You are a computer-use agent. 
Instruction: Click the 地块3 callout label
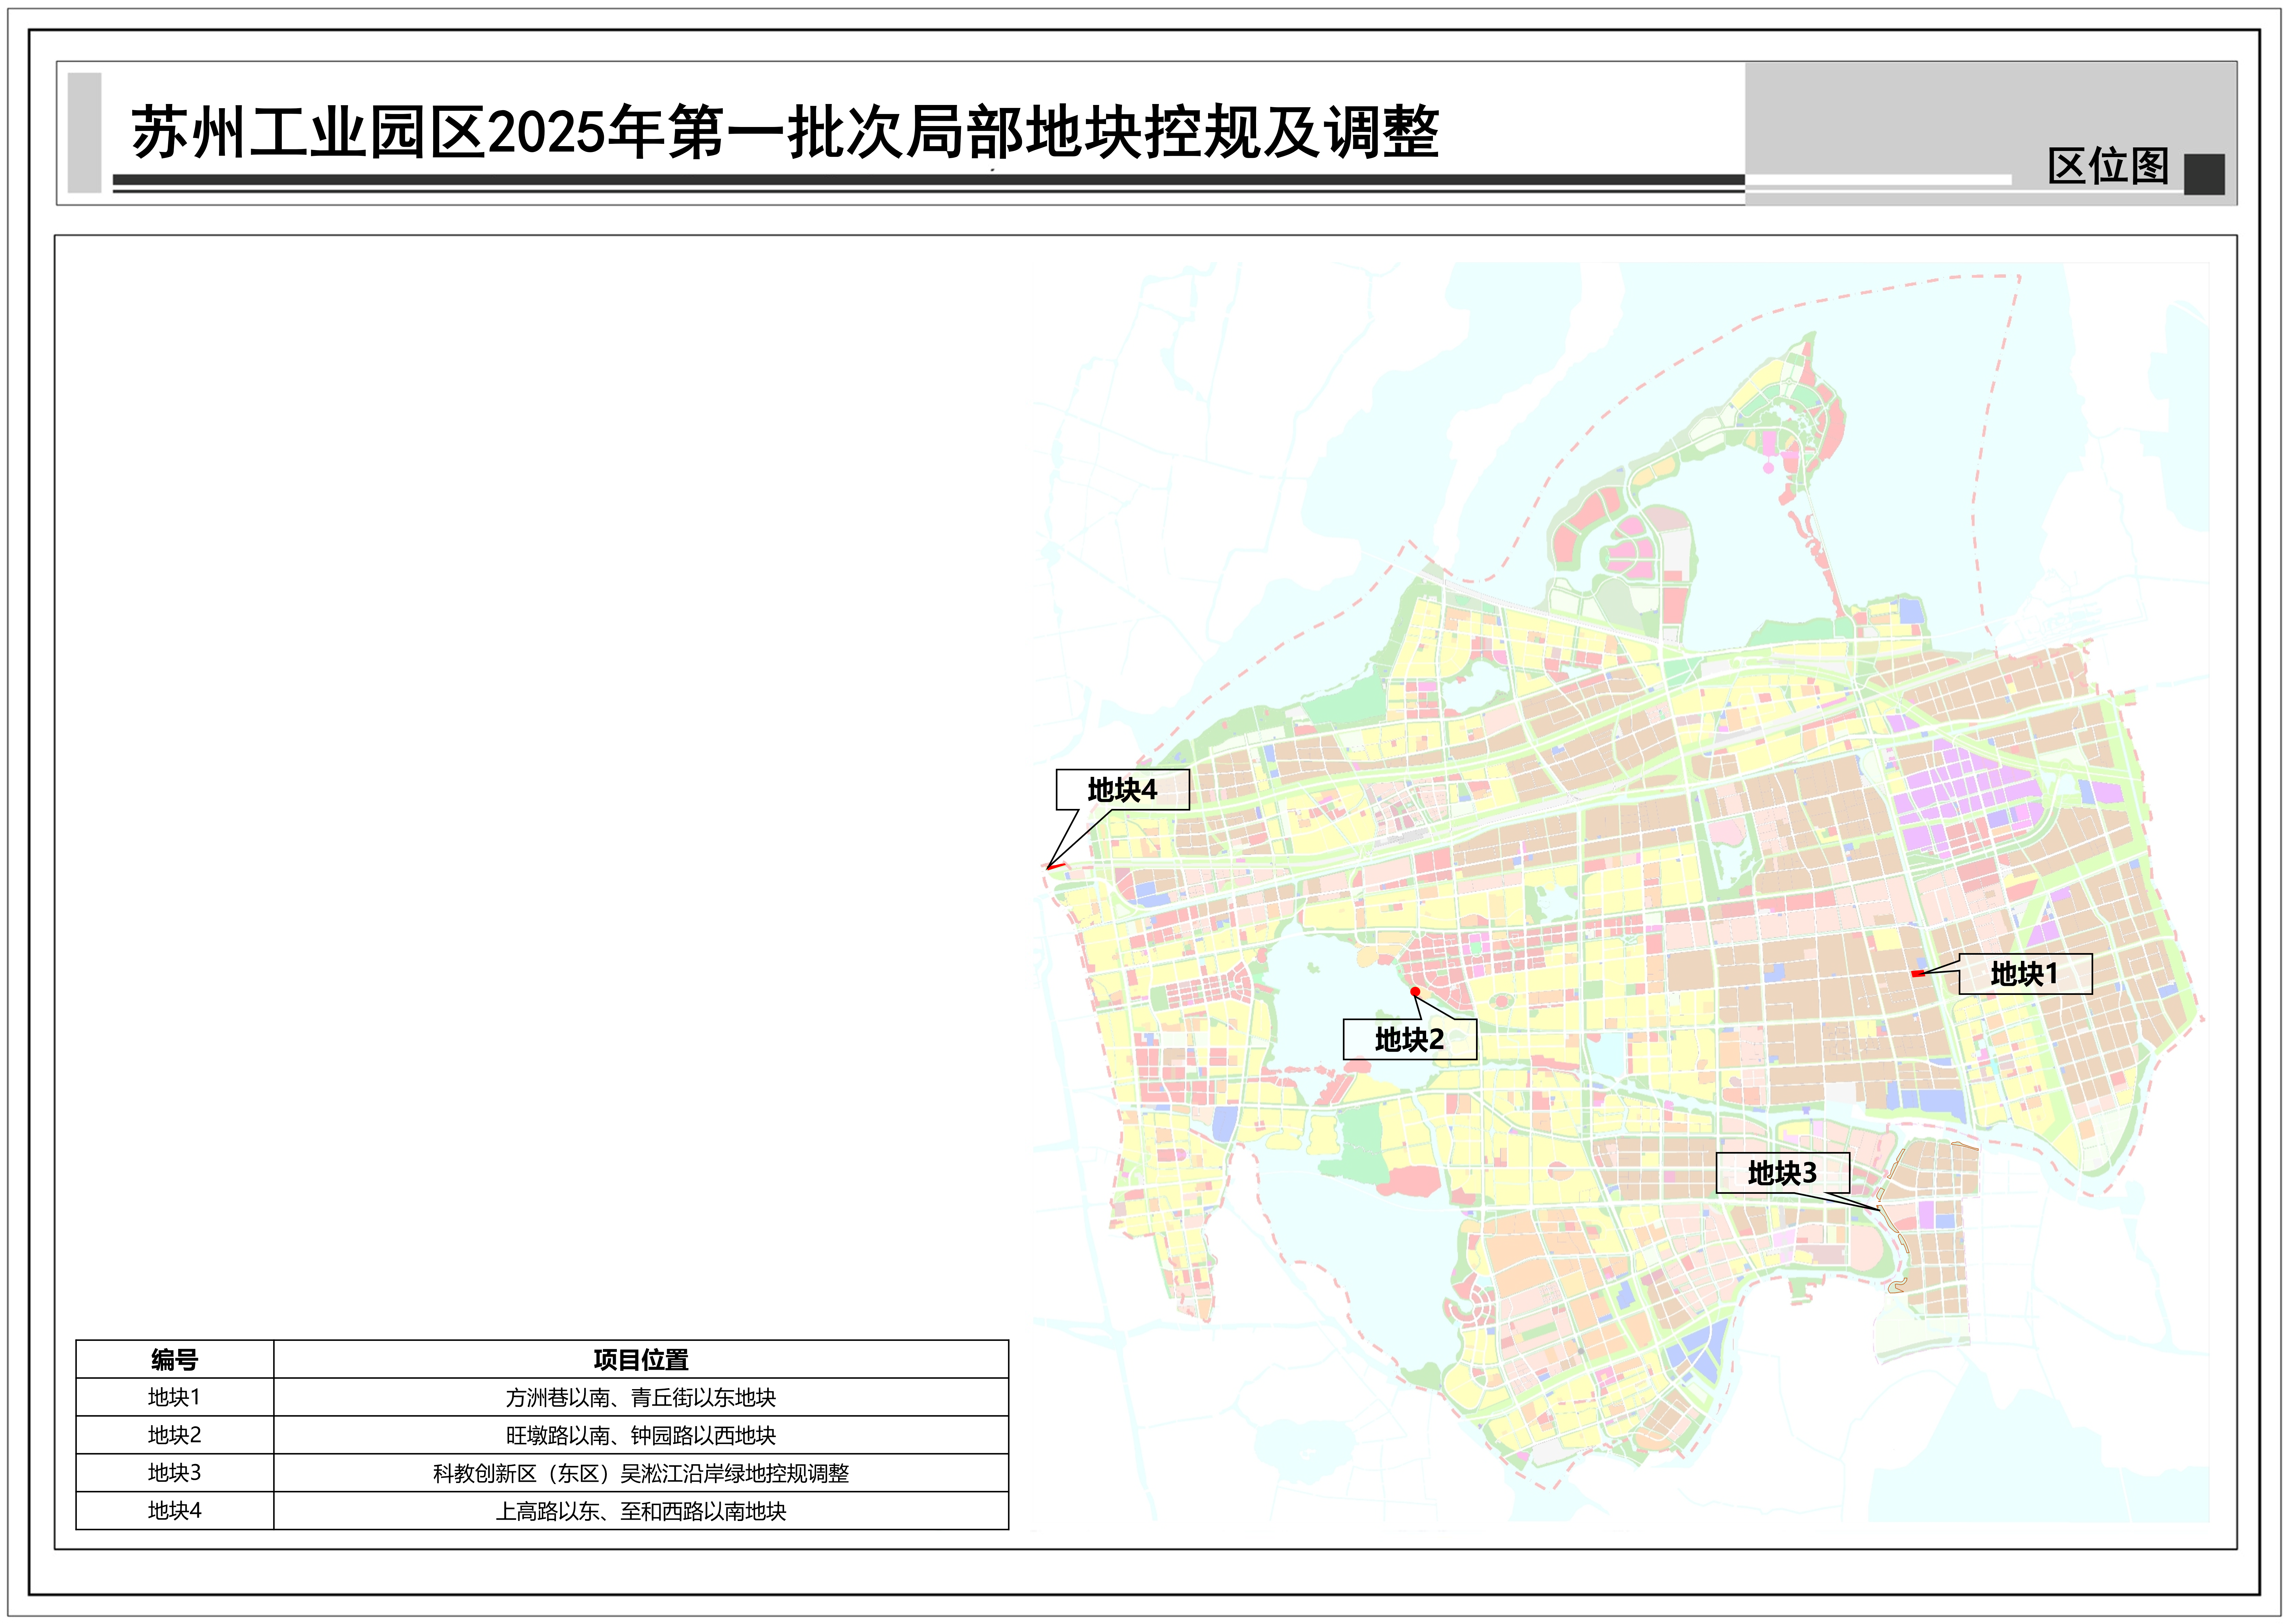(x=1782, y=1173)
